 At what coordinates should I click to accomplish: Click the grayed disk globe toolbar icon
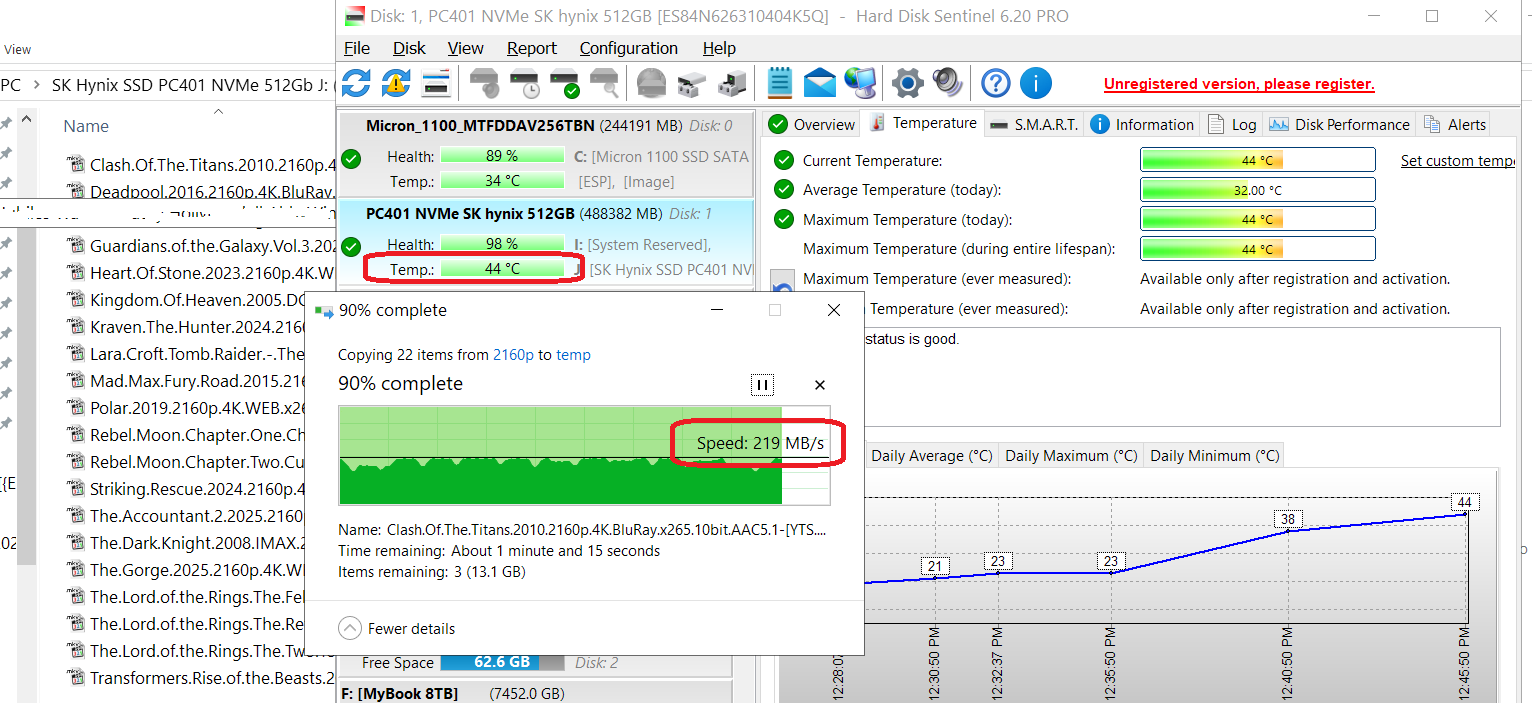[651, 83]
